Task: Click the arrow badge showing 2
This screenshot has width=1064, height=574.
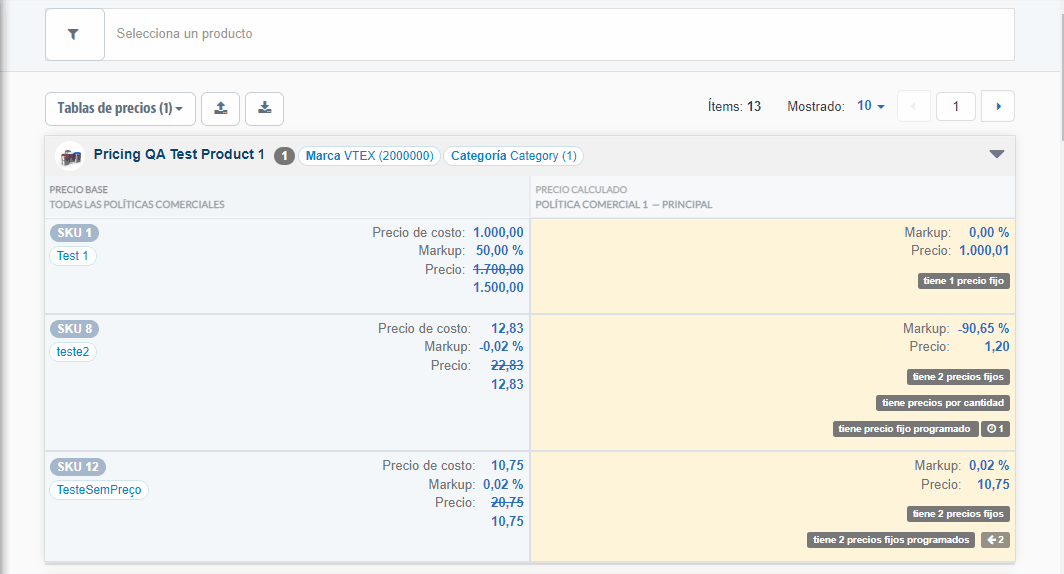Action: [995, 540]
